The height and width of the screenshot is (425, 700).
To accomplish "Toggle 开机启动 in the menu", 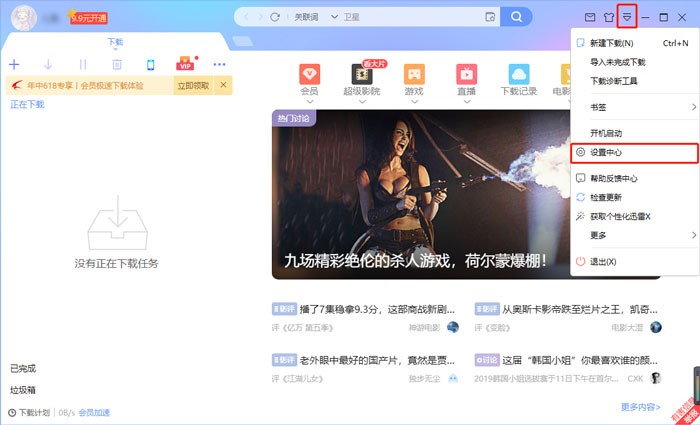I will click(634, 133).
